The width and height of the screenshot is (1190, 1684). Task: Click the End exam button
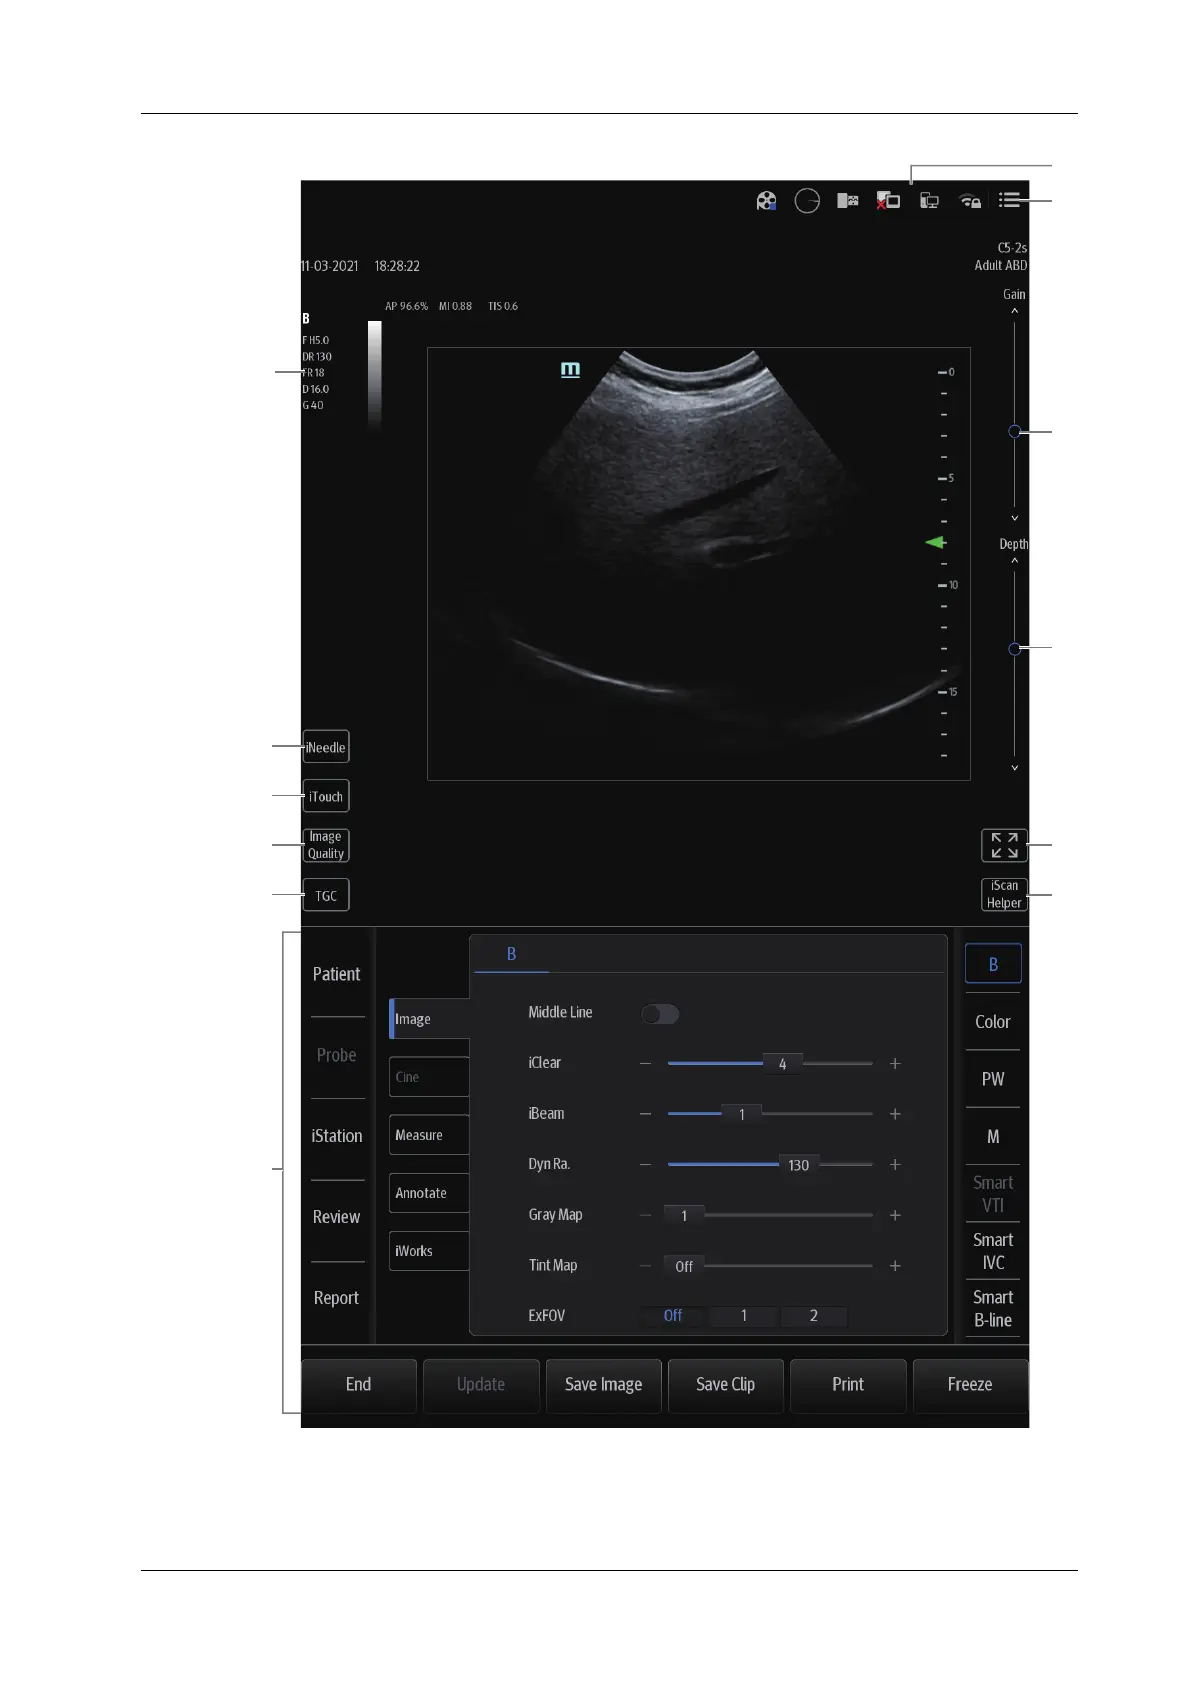(359, 1385)
